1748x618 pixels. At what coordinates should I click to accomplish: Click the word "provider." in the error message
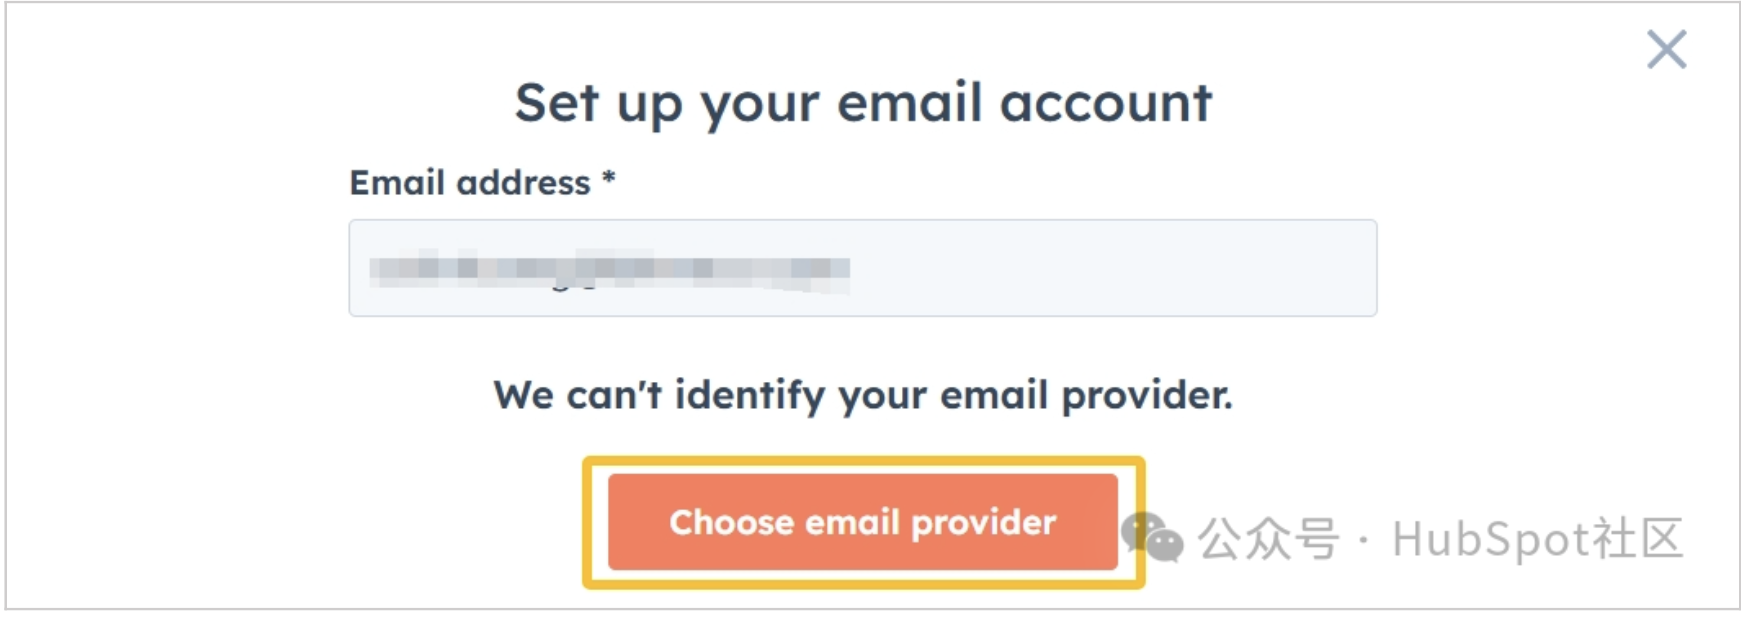tap(1146, 396)
